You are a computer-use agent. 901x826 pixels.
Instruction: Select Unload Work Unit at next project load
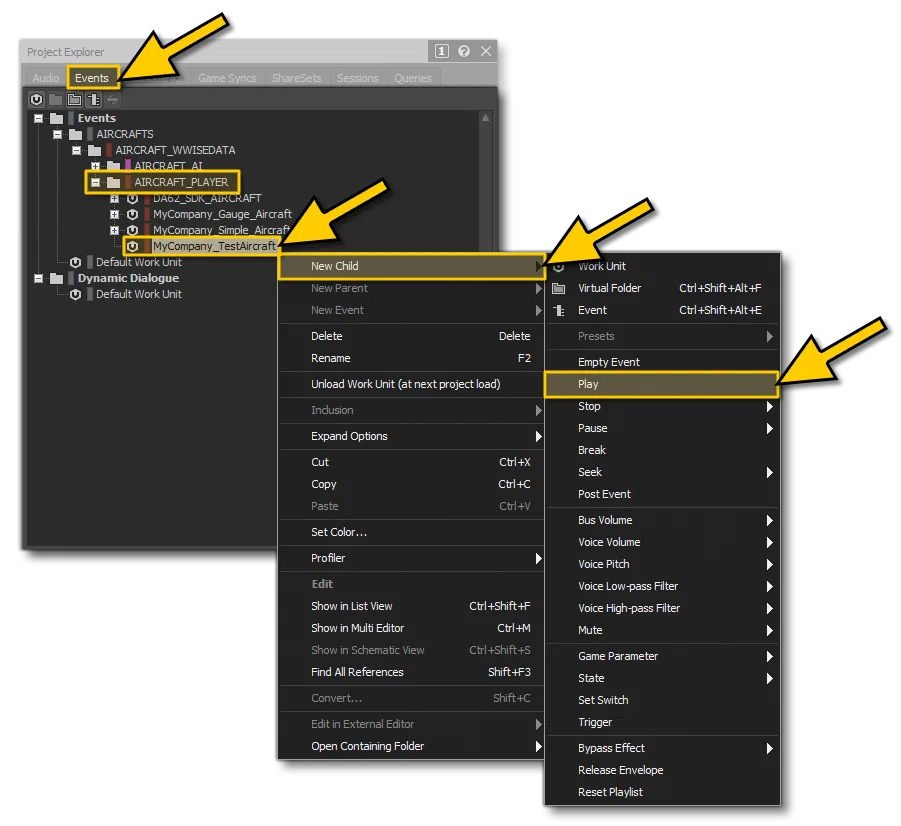coord(411,384)
